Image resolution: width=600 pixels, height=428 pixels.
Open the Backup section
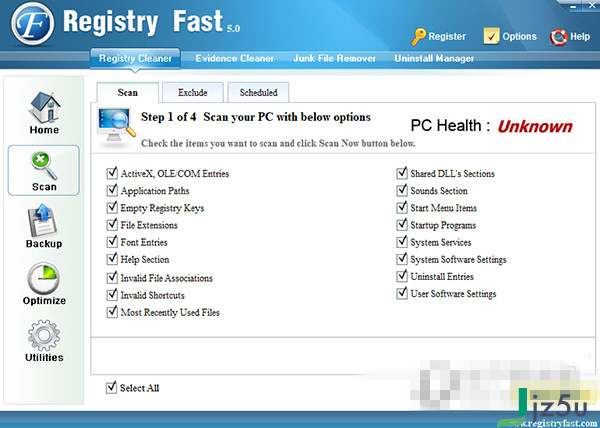[44, 226]
